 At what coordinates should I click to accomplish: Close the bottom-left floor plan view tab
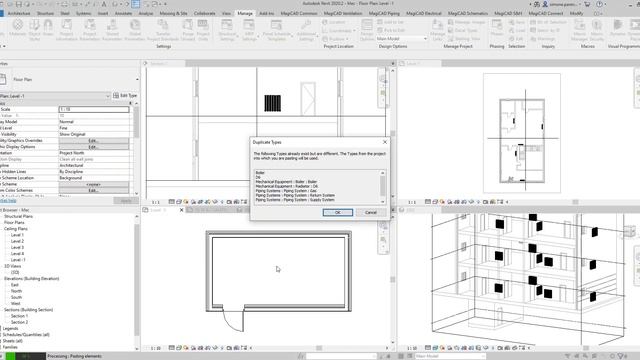tap(182, 210)
